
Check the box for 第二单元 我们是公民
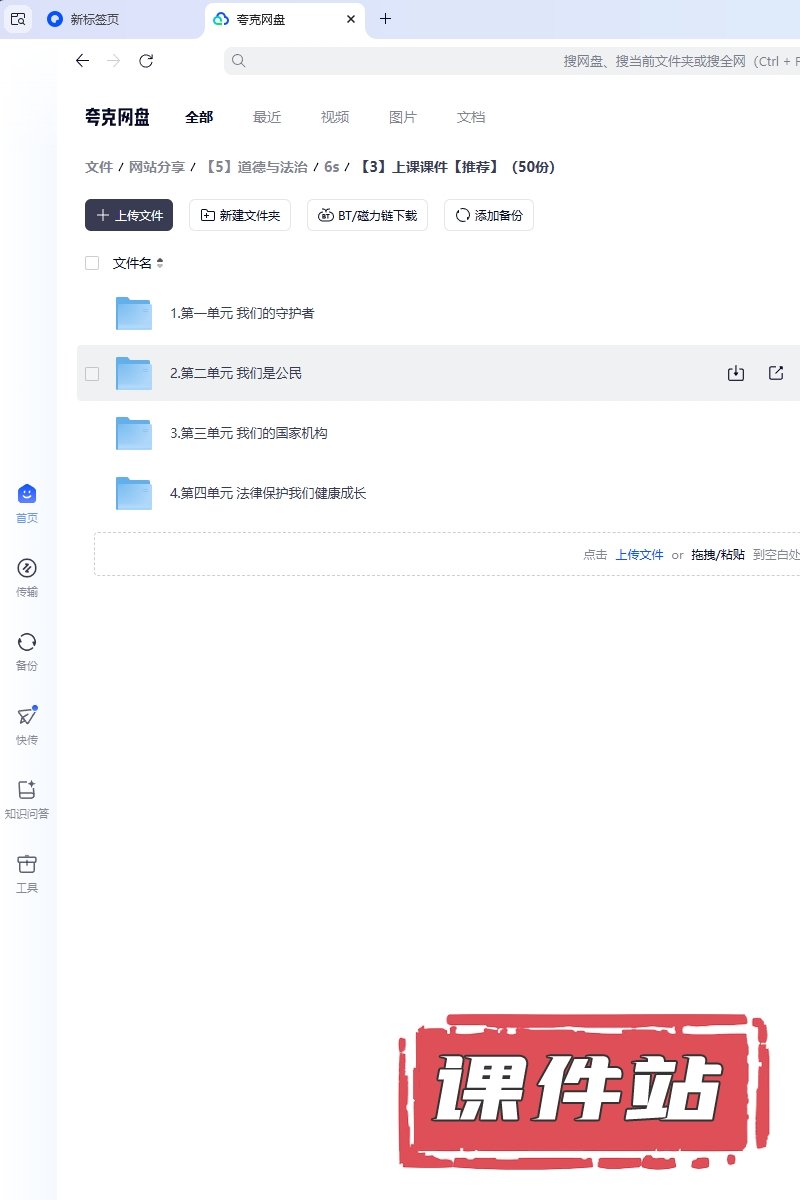point(92,373)
